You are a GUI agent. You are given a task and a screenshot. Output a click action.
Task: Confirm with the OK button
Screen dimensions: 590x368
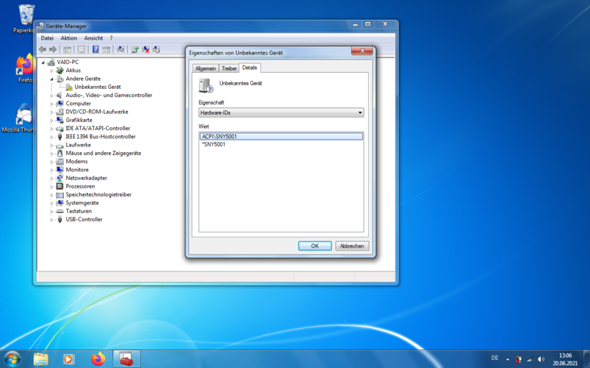(315, 246)
